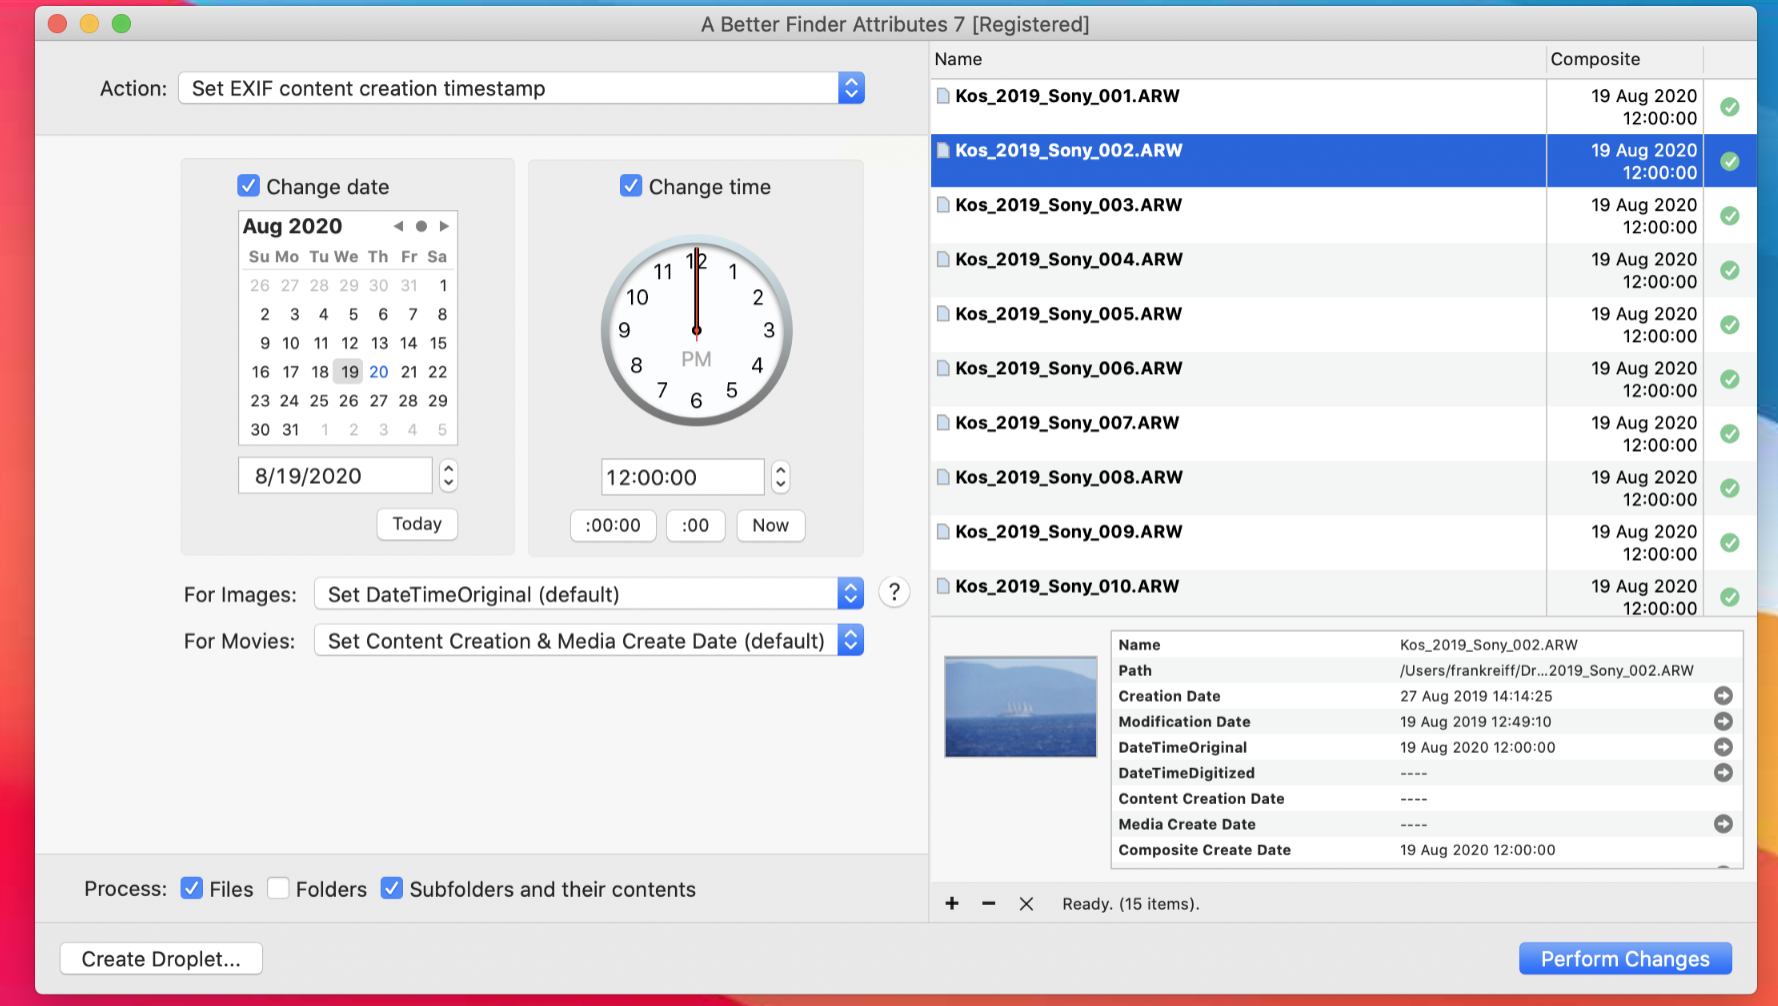The height and width of the screenshot is (1006, 1778).
Task: Open the Action dropdown menu
Action: [520, 88]
